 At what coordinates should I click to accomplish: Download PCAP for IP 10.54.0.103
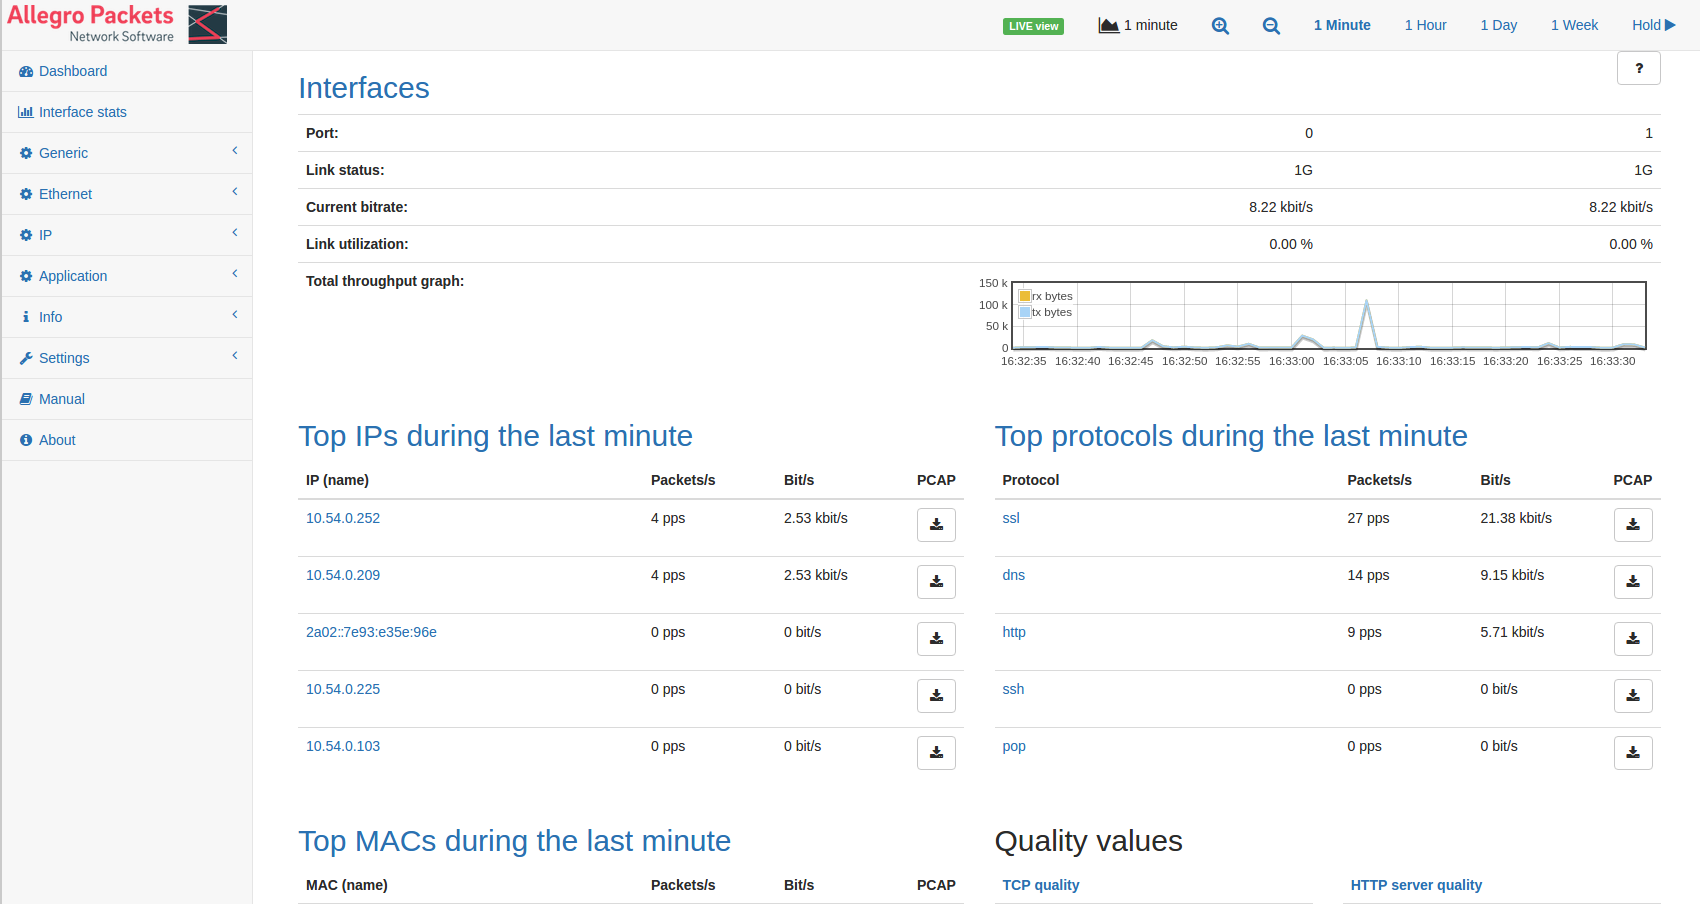click(936, 753)
